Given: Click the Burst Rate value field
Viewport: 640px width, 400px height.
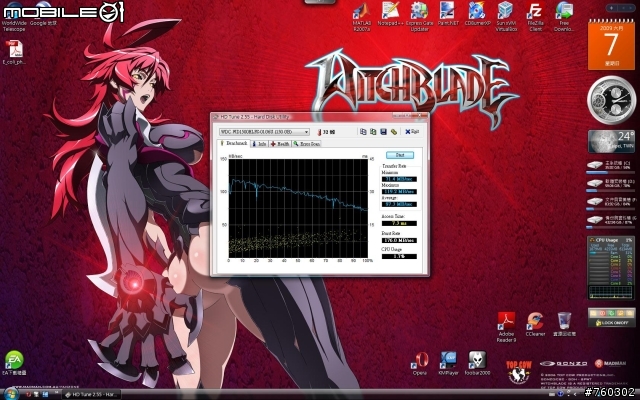Looking at the screenshot, I should 399,240.
